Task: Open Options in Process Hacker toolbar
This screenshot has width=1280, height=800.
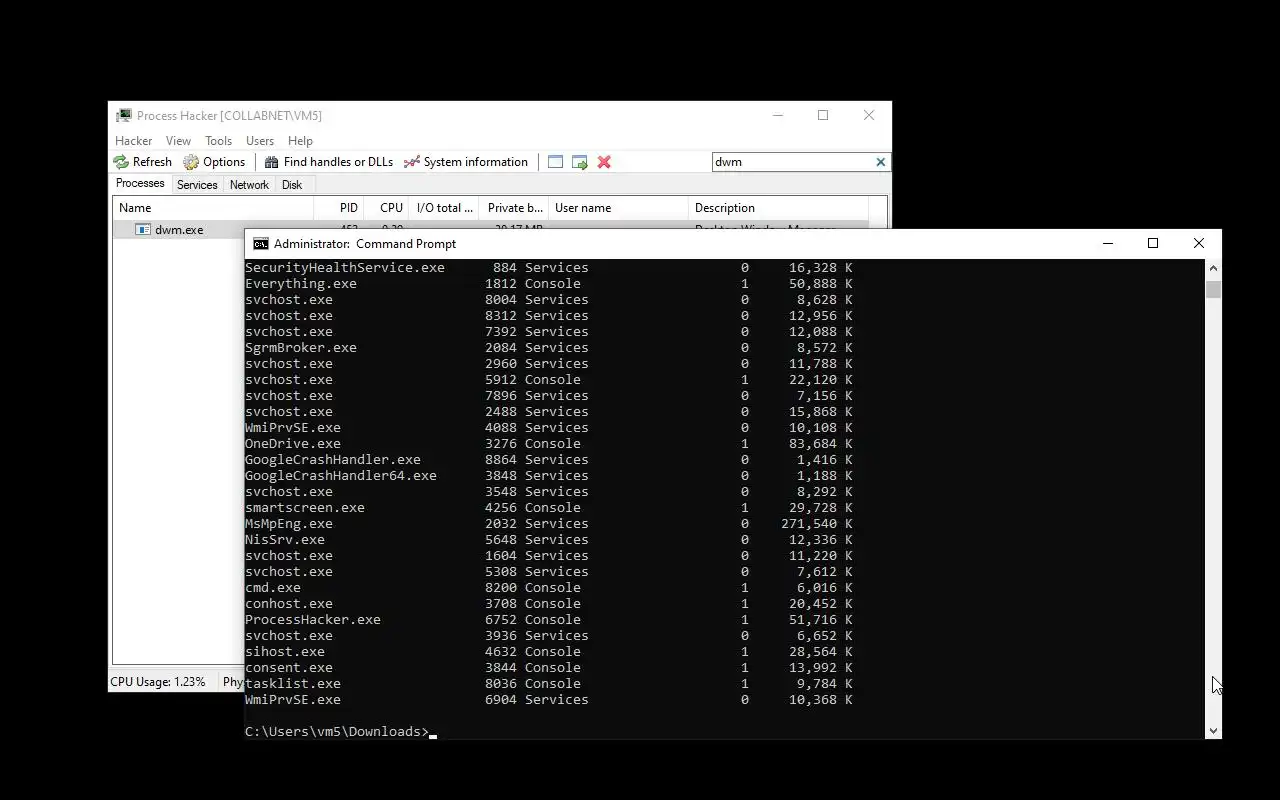Action: tap(214, 162)
